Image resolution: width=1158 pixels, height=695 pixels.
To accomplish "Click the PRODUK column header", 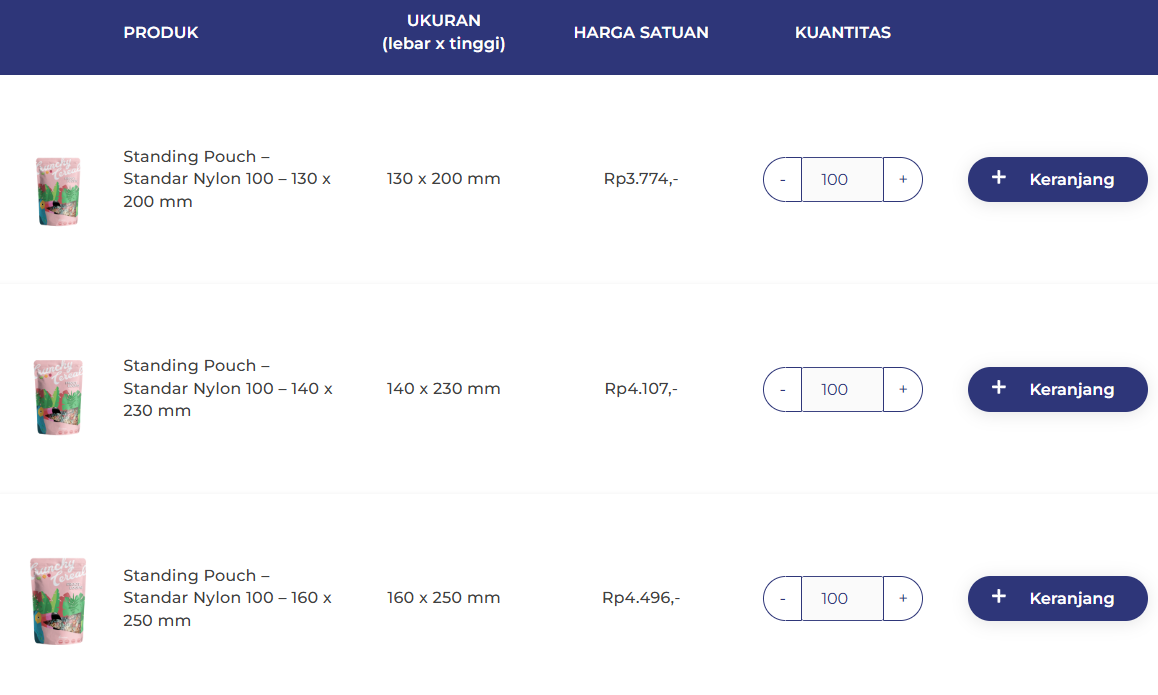I will tap(161, 33).
